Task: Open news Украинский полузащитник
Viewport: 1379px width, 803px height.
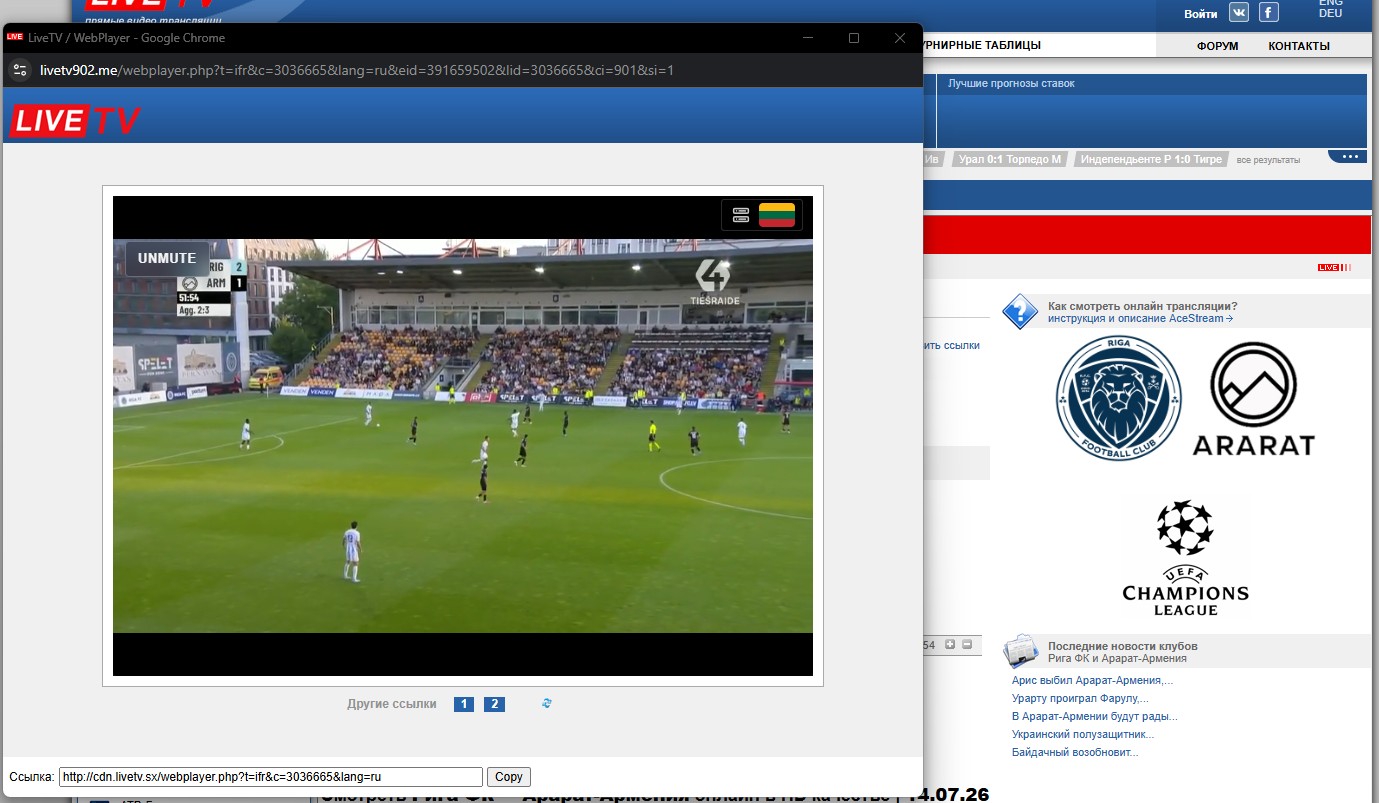Action: [x=1083, y=734]
